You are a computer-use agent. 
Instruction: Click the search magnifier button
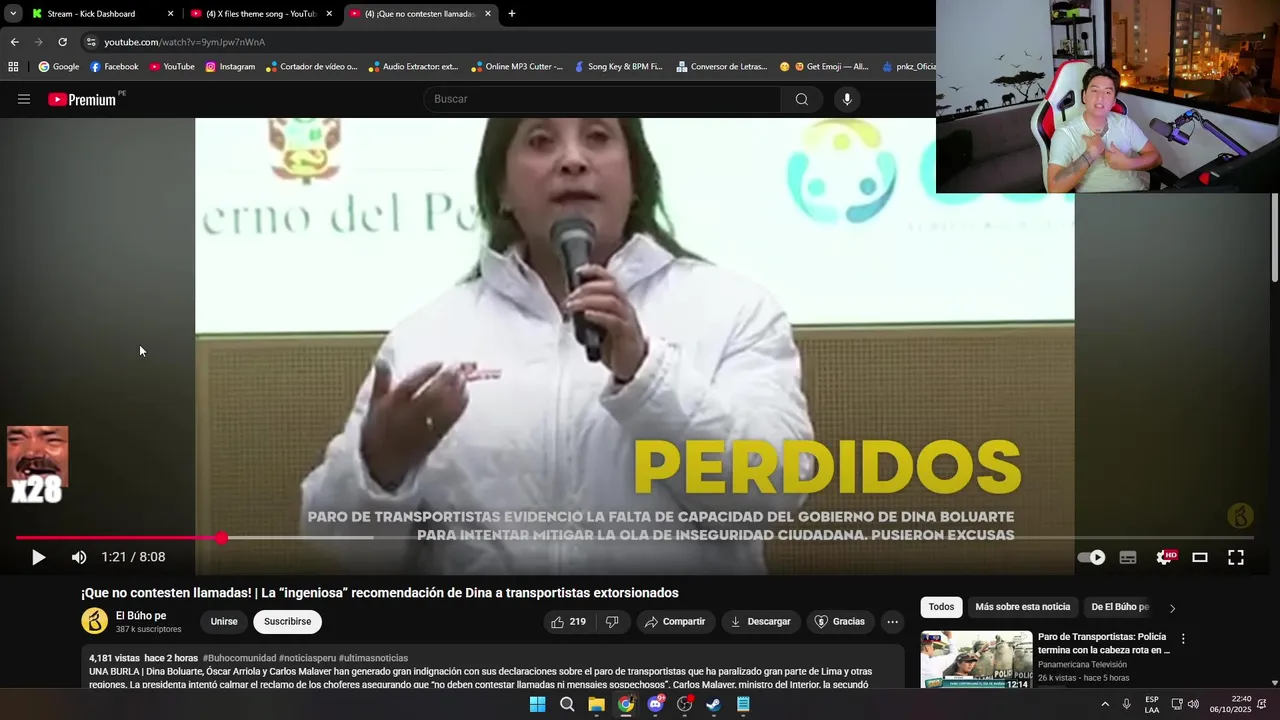[802, 99]
